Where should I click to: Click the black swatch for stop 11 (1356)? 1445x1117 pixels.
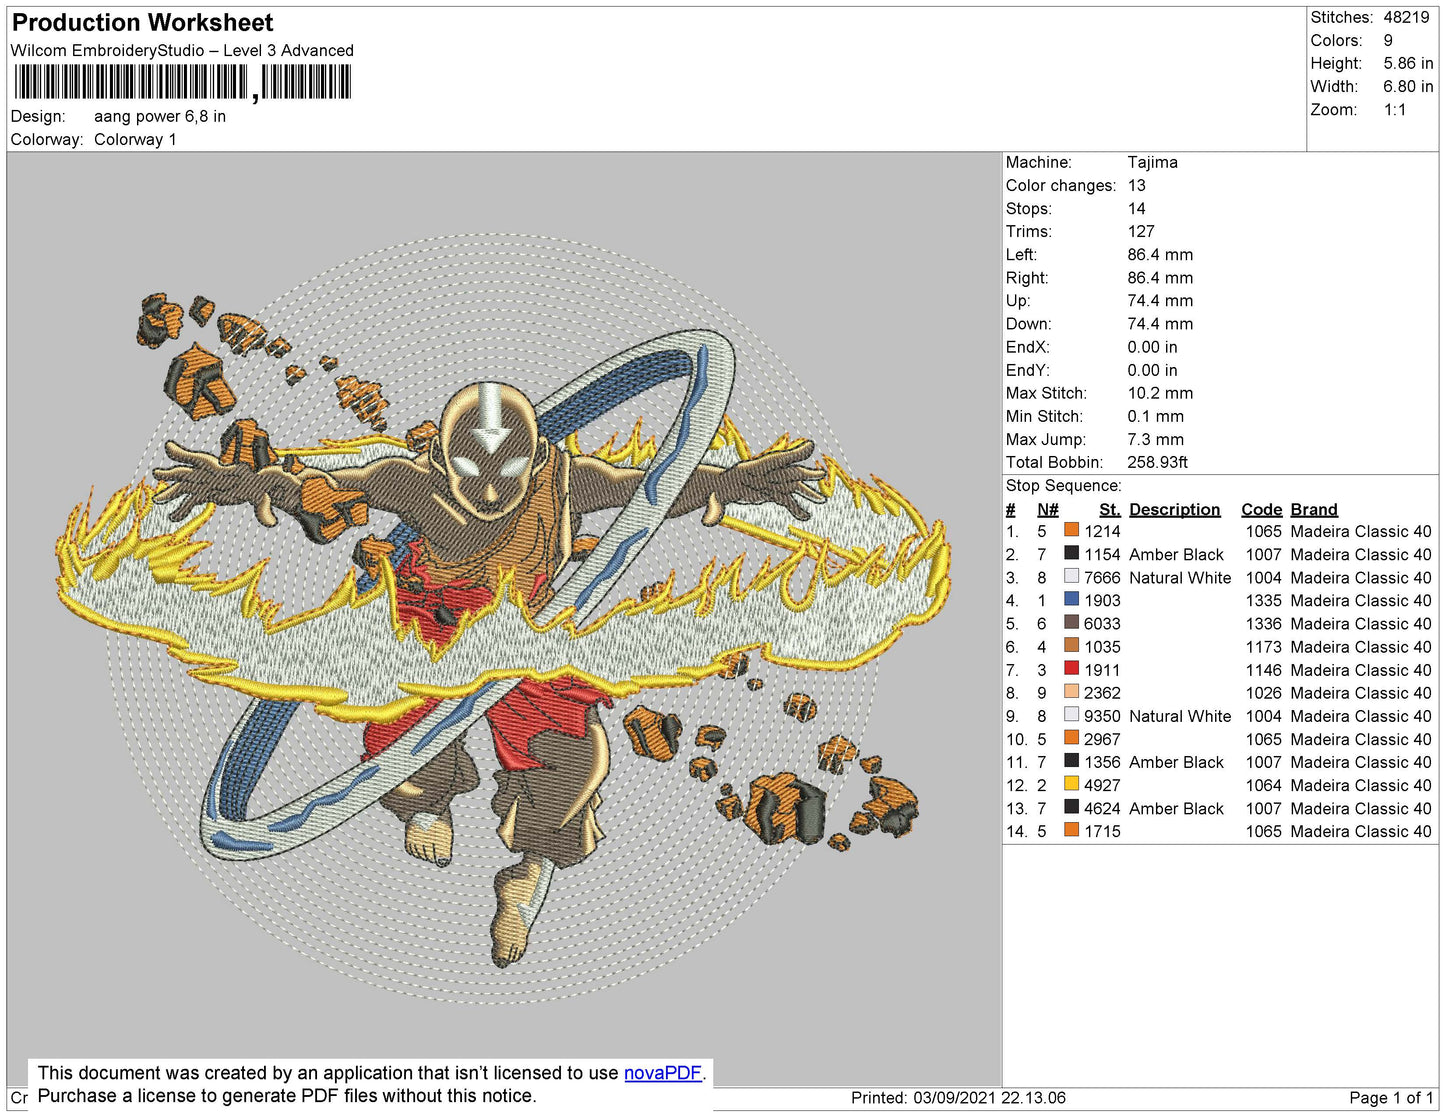tap(1072, 761)
